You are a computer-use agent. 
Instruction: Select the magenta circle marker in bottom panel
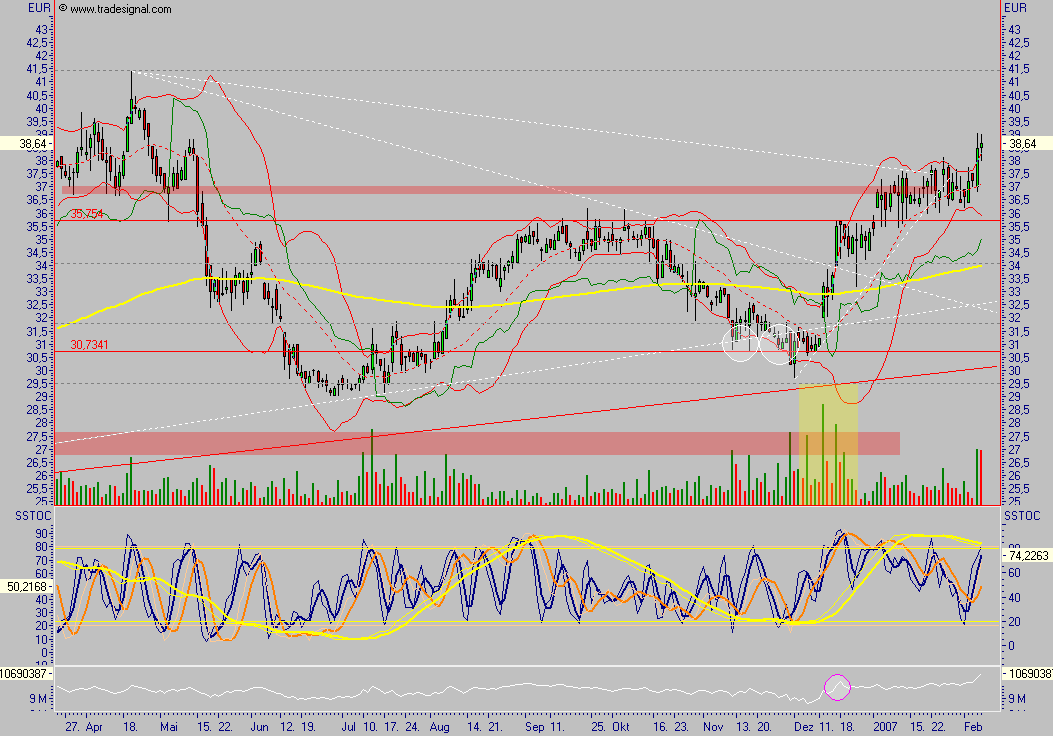(x=836, y=687)
